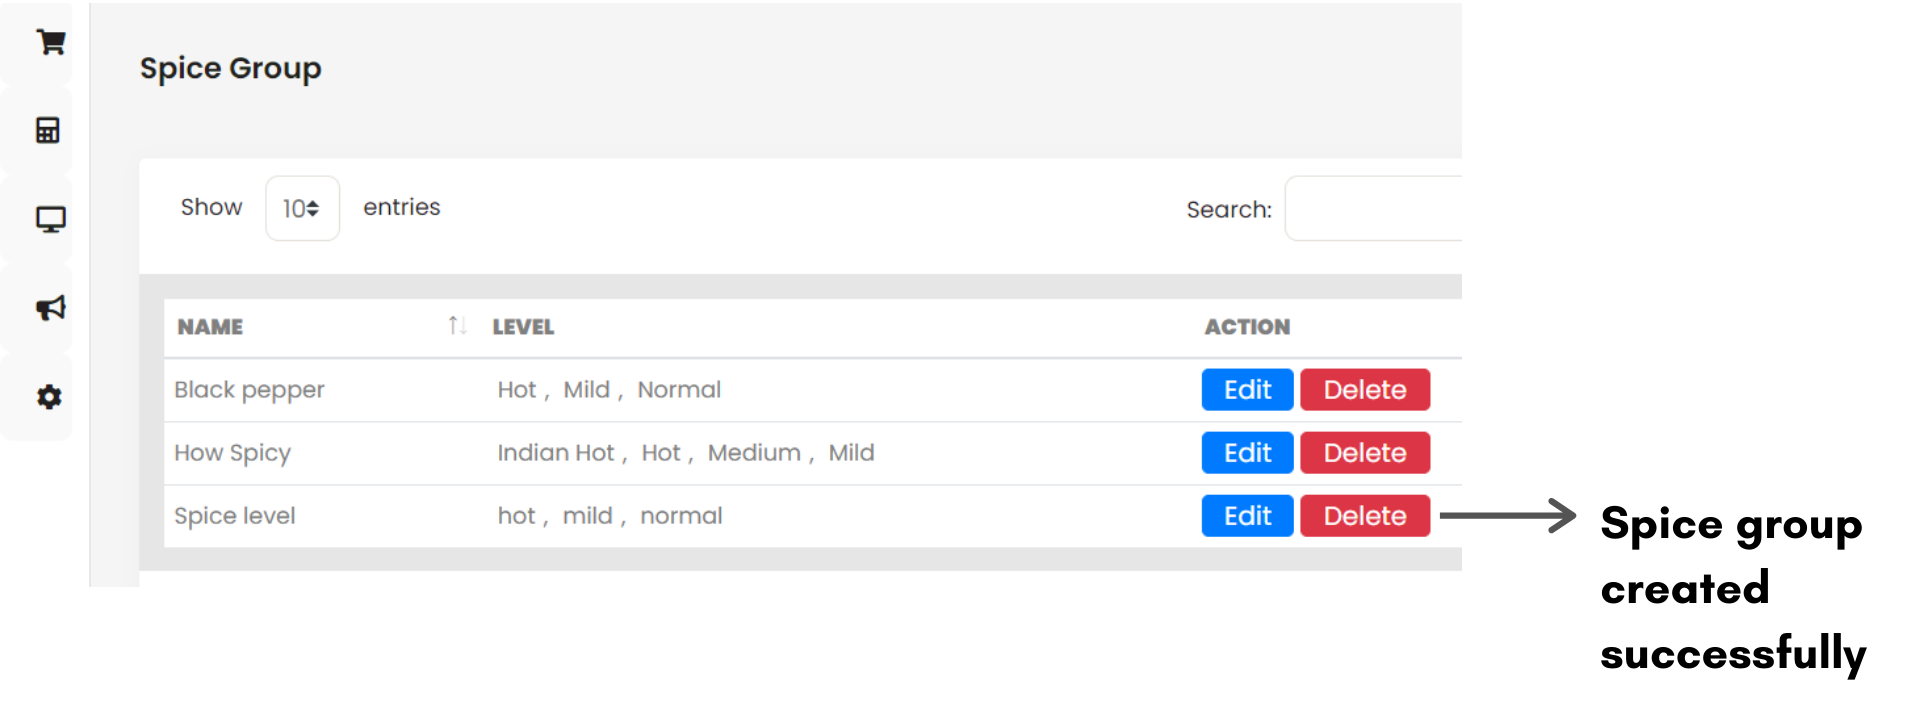
Task: Click the megaphone announcements sidebar icon
Action: click(50, 307)
